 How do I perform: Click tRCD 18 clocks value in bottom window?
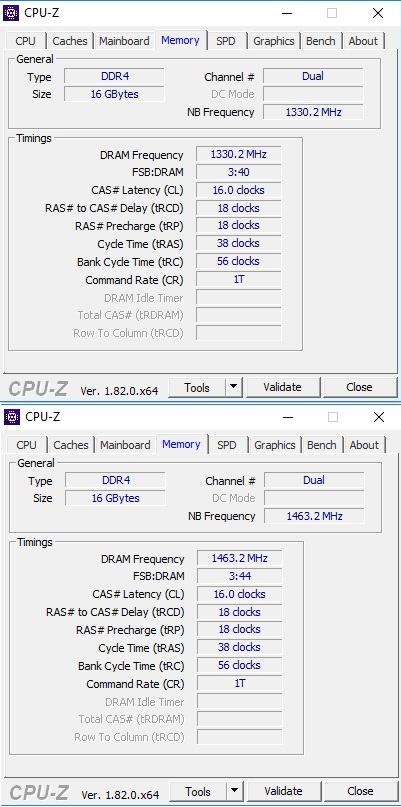(x=239, y=612)
